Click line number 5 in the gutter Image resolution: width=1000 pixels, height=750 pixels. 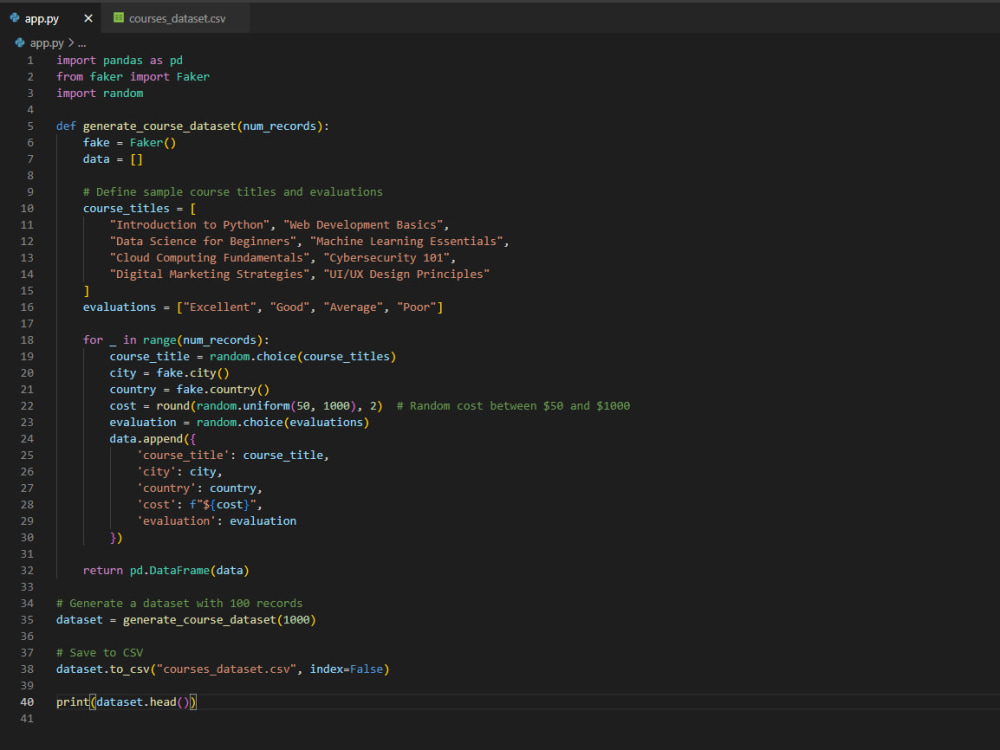tap(30, 126)
